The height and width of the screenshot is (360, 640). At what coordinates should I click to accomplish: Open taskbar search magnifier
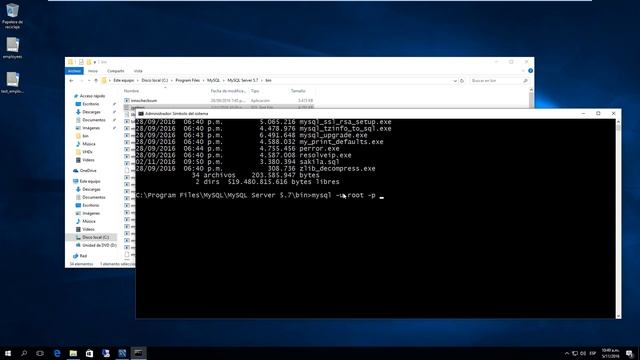[x=24, y=353]
